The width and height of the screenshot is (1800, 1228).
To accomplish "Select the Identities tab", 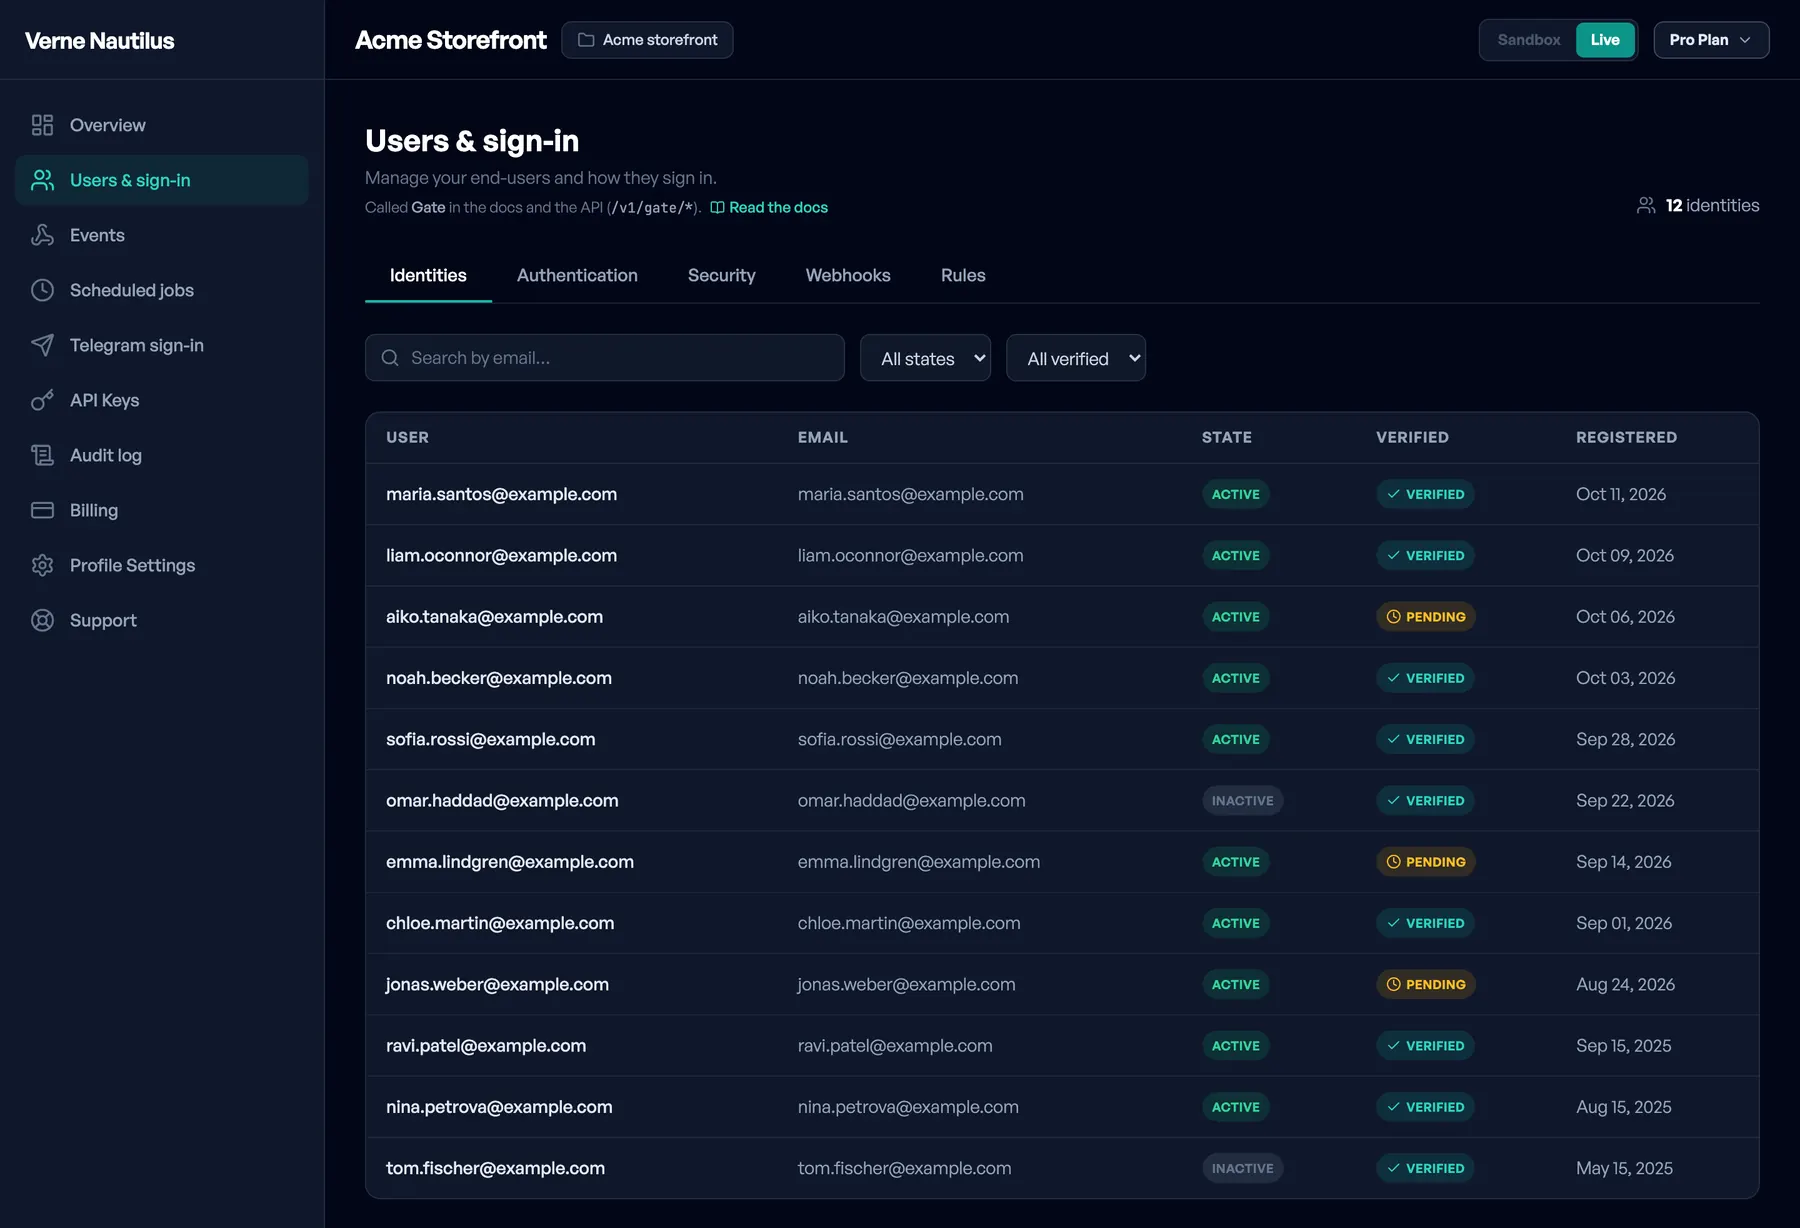I will pyautogui.click(x=428, y=275).
